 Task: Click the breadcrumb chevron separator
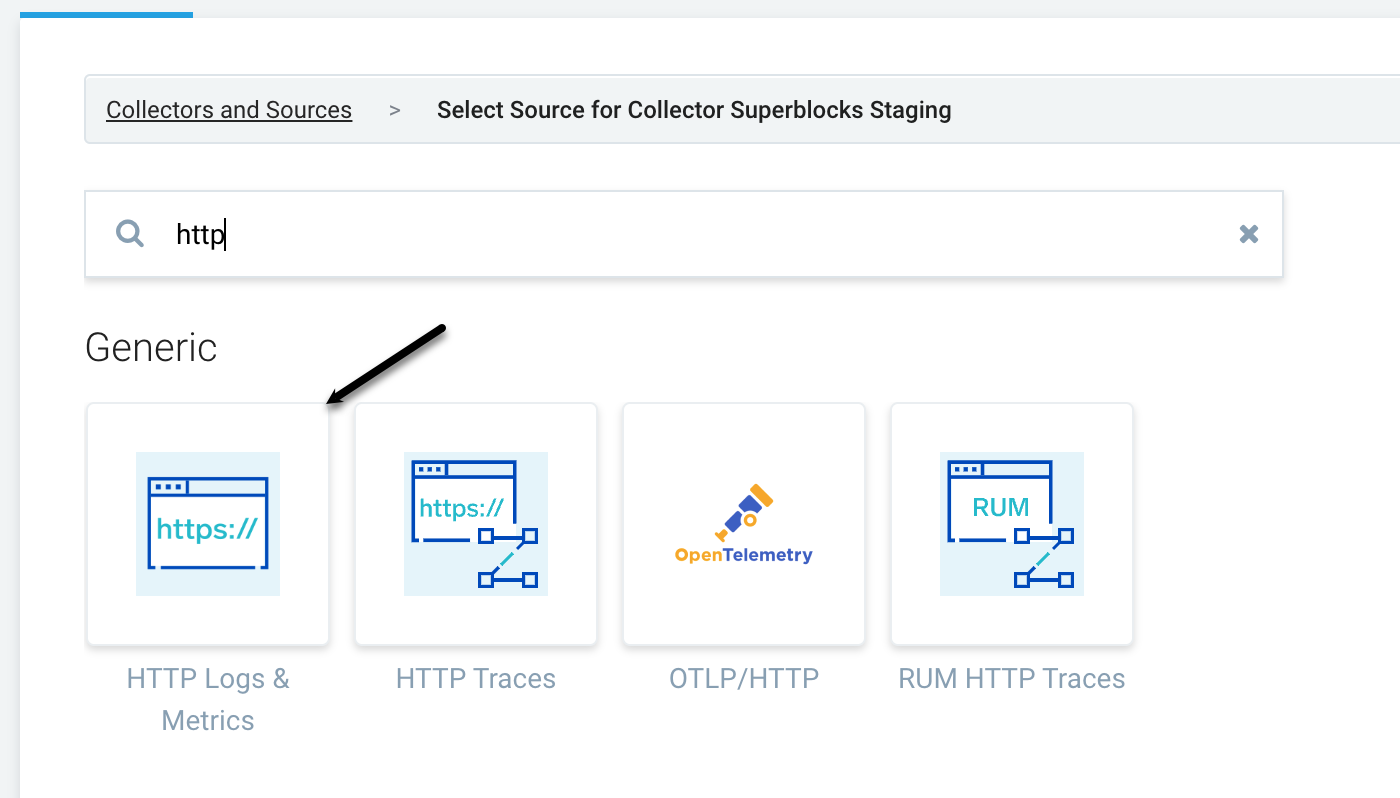pyautogui.click(x=393, y=110)
